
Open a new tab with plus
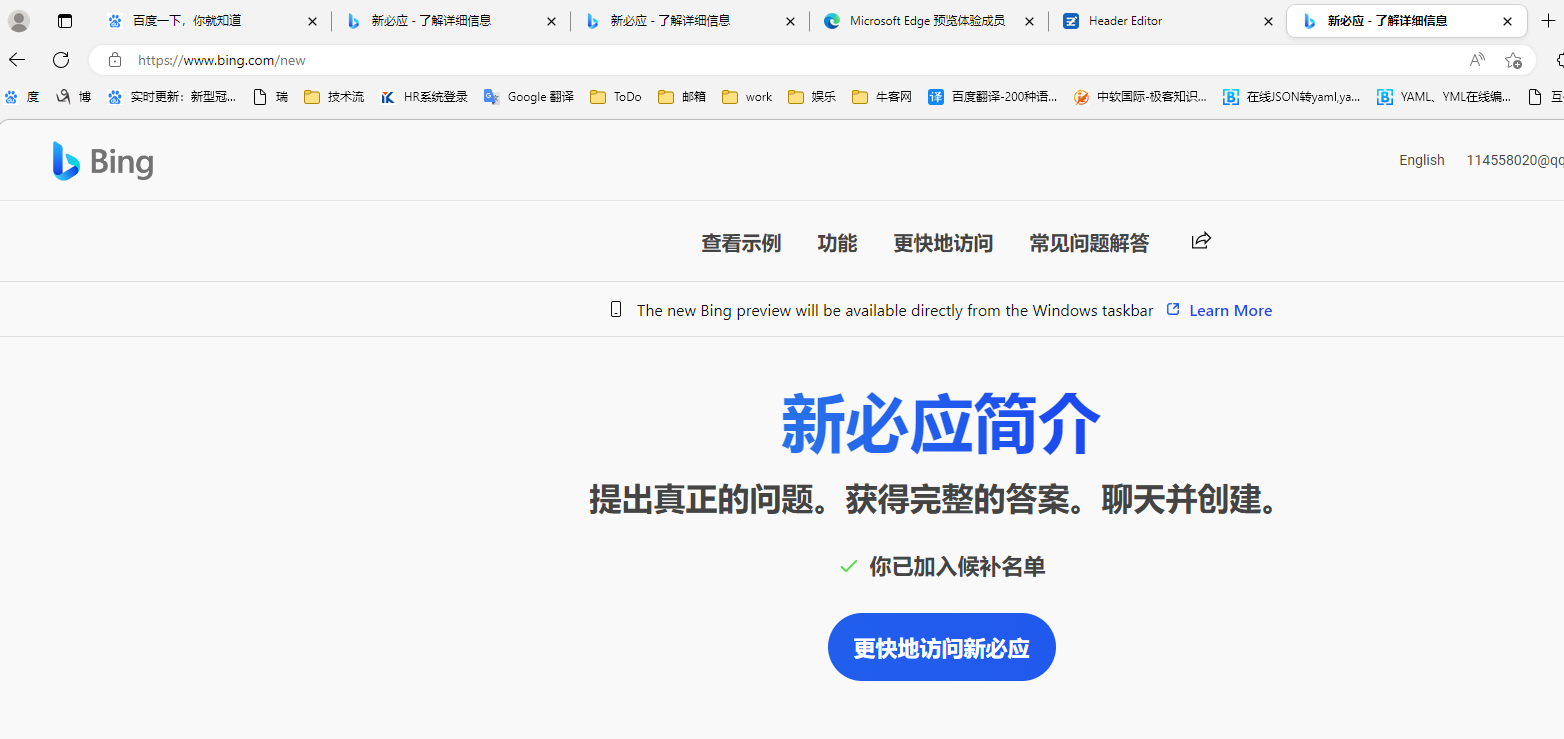pyautogui.click(x=1549, y=21)
